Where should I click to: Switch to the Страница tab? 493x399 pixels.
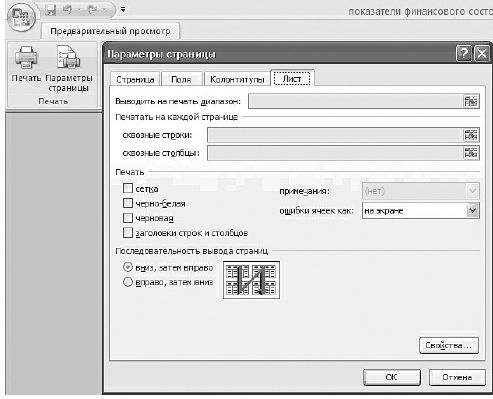135,79
